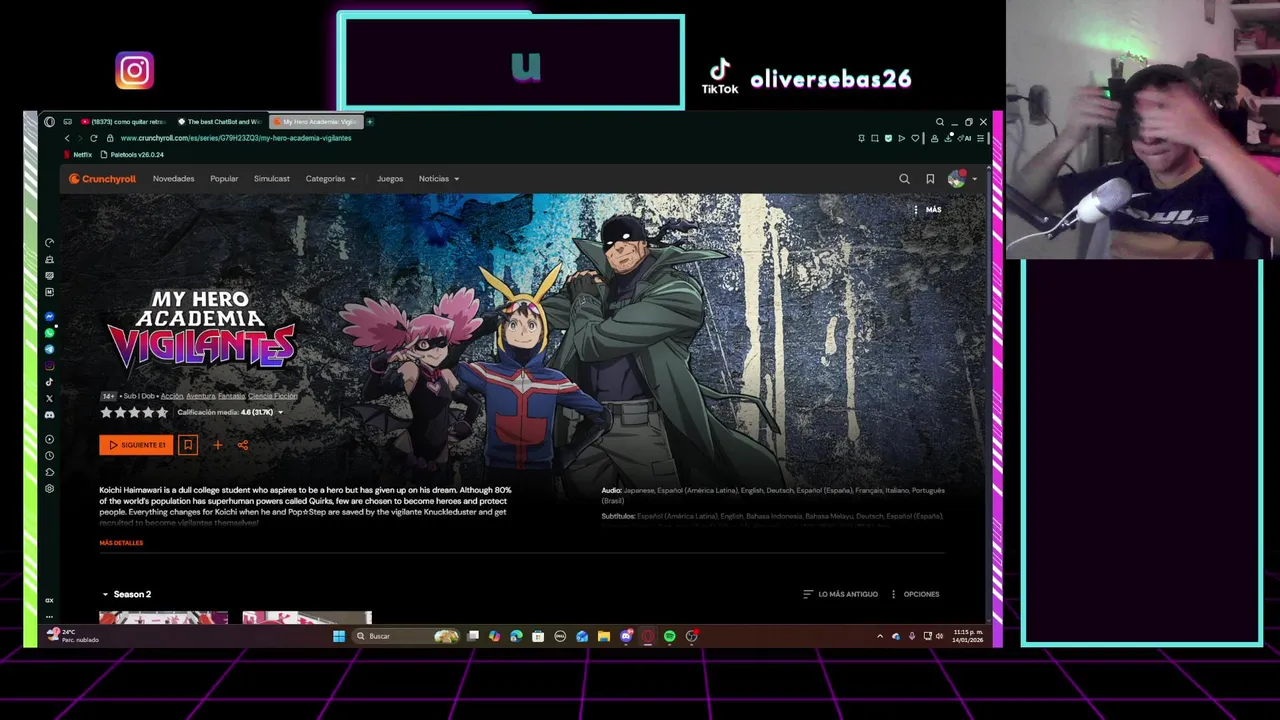
Task: Add series to a Crunchylist plus icon
Action: pyautogui.click(x=218, y=445)
